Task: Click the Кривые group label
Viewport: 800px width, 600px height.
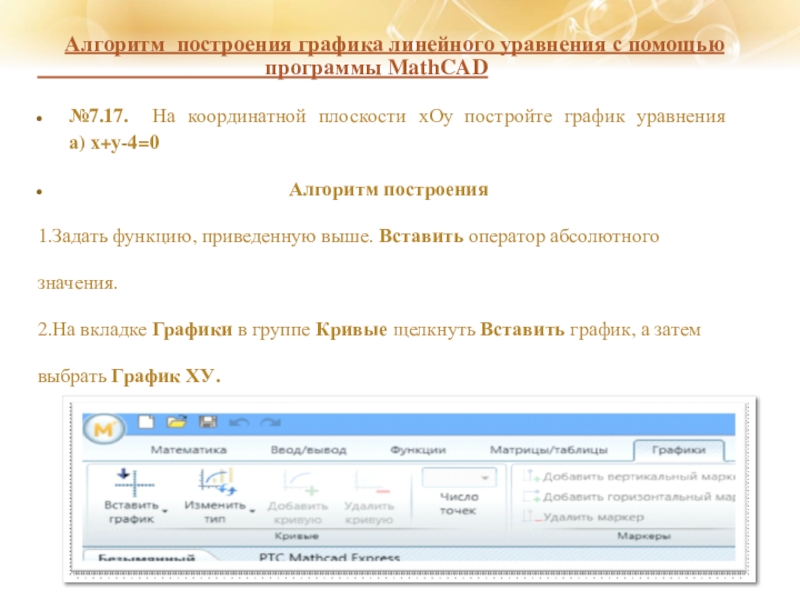Action: (x=296, y=536)
